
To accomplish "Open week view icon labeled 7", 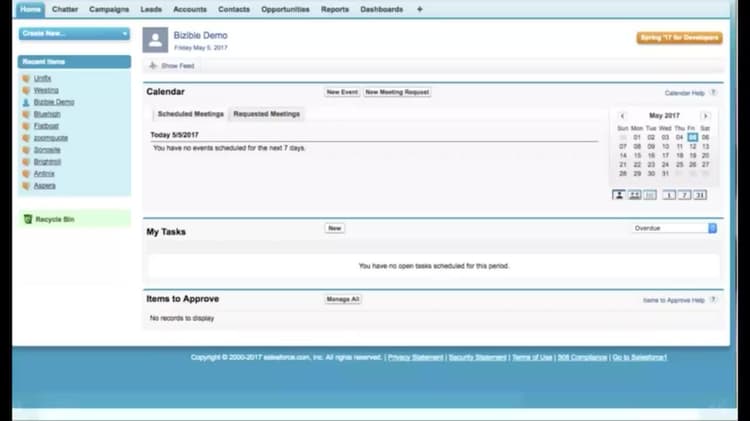I will [684, 195].
